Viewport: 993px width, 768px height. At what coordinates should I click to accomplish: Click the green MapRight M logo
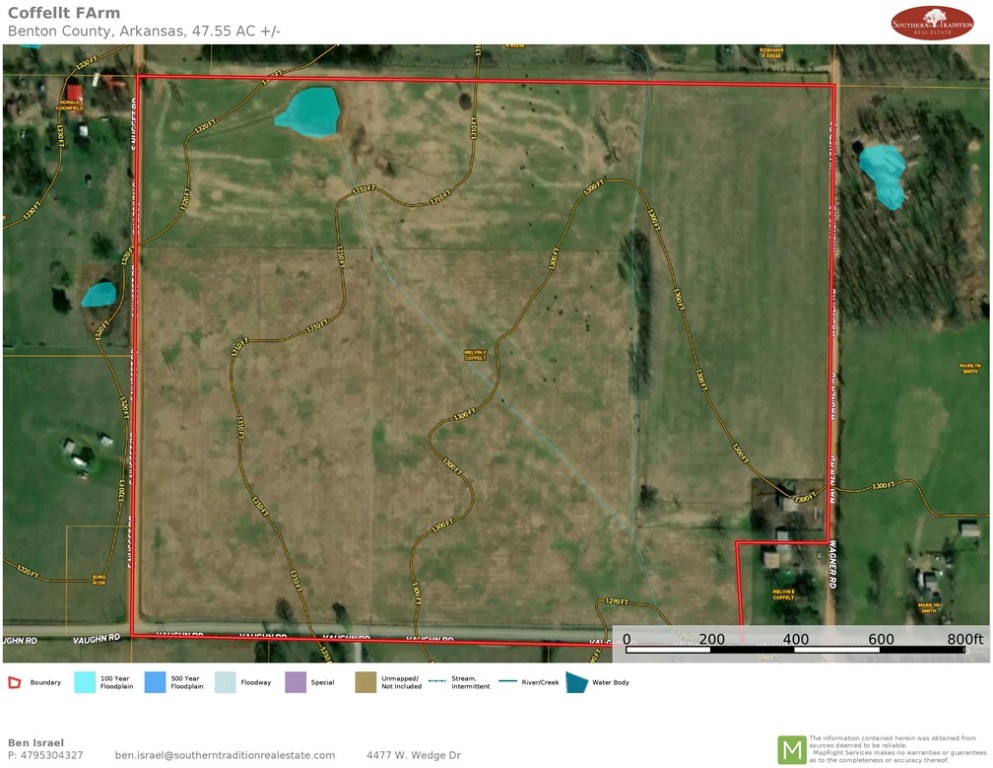[x=792, y=749]
